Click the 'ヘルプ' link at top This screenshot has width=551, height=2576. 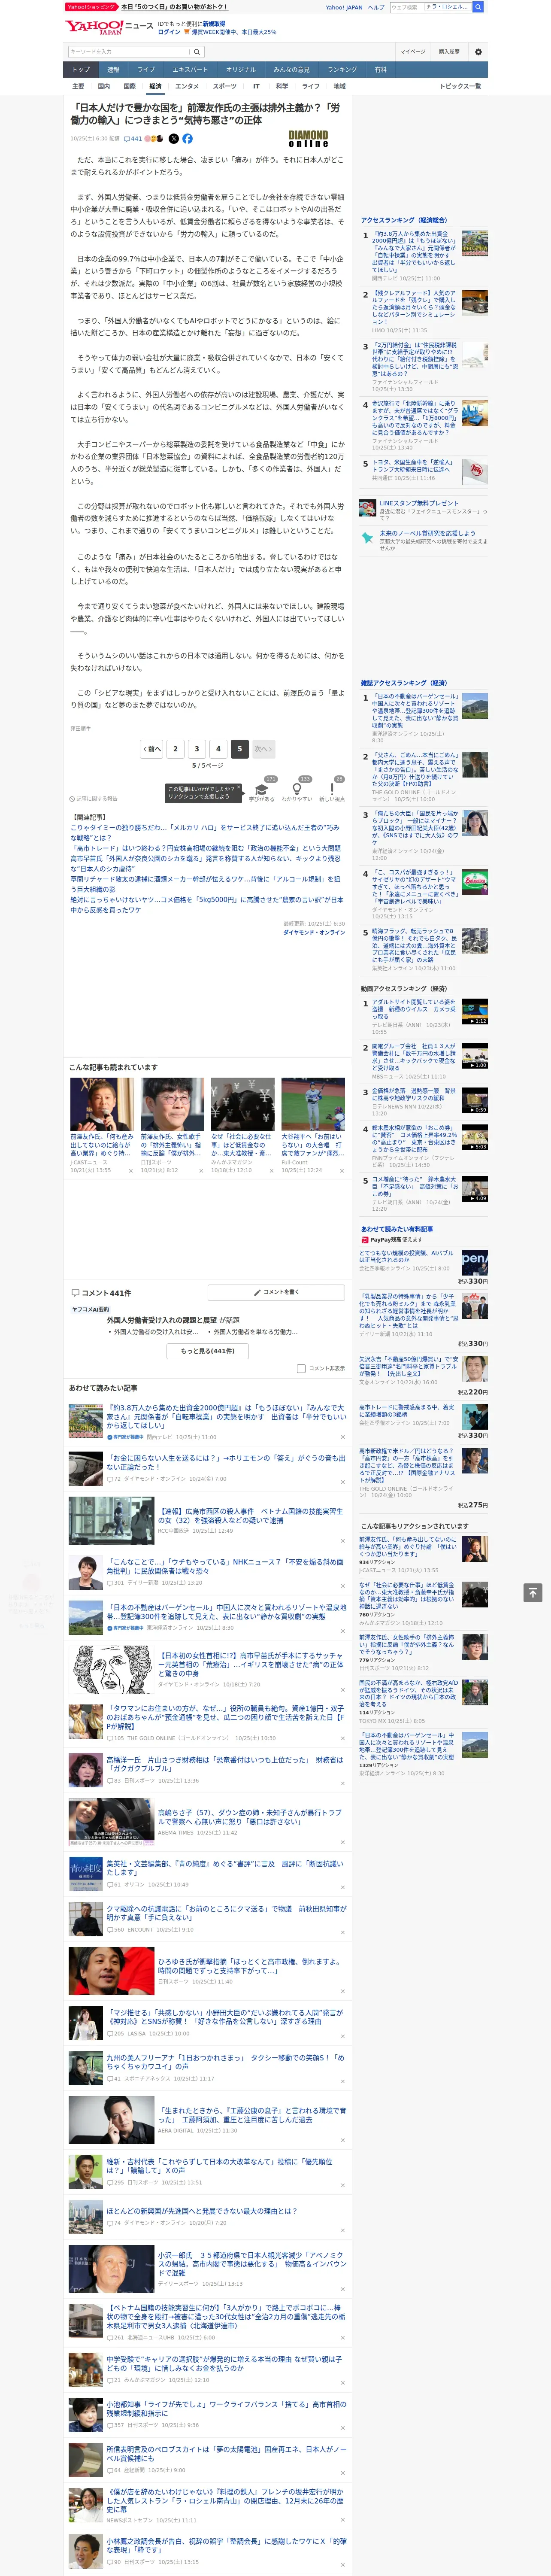376,7
